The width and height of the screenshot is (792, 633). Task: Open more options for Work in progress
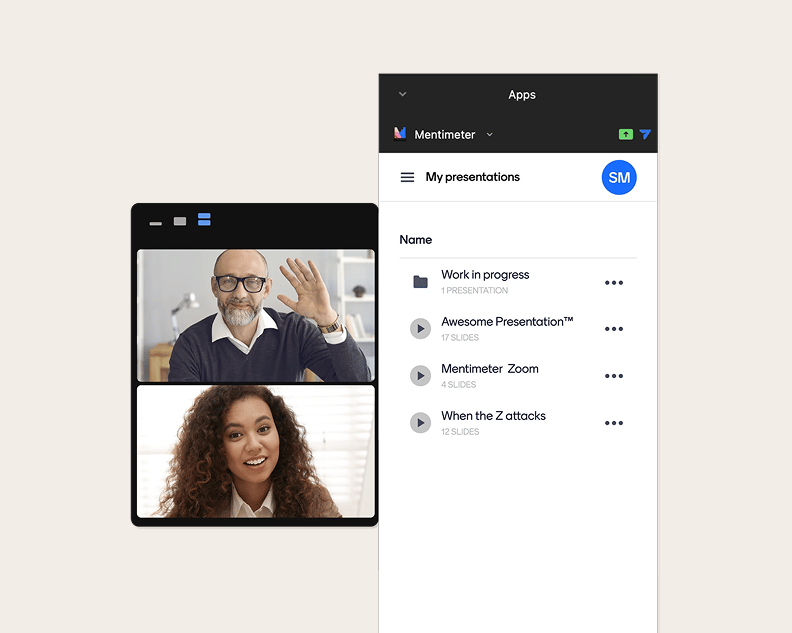click(x=614, y=283)
